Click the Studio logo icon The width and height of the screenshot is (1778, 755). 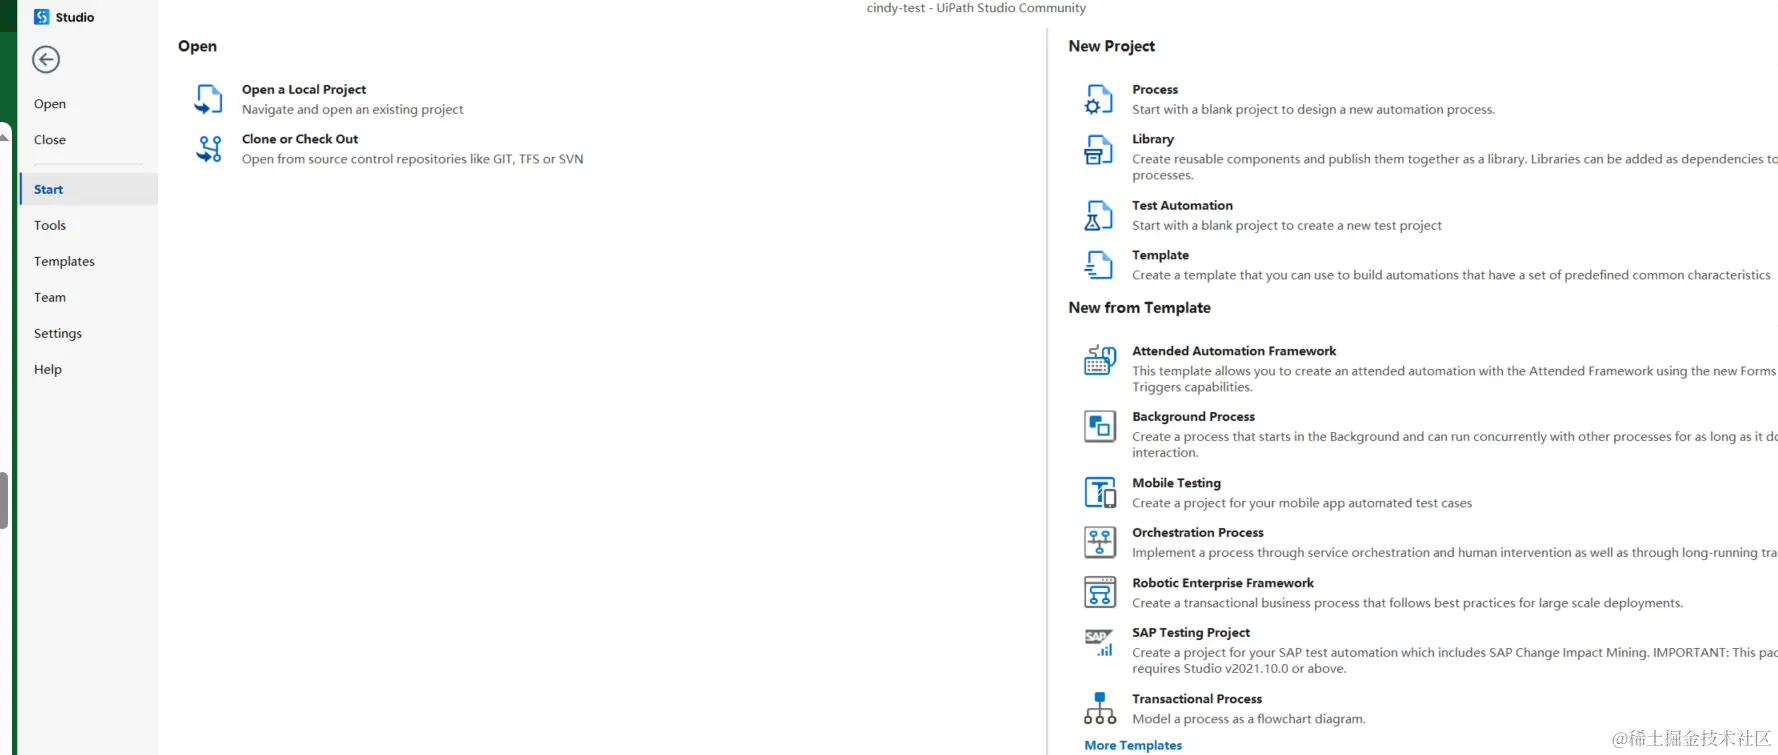(x=42, y=17)
